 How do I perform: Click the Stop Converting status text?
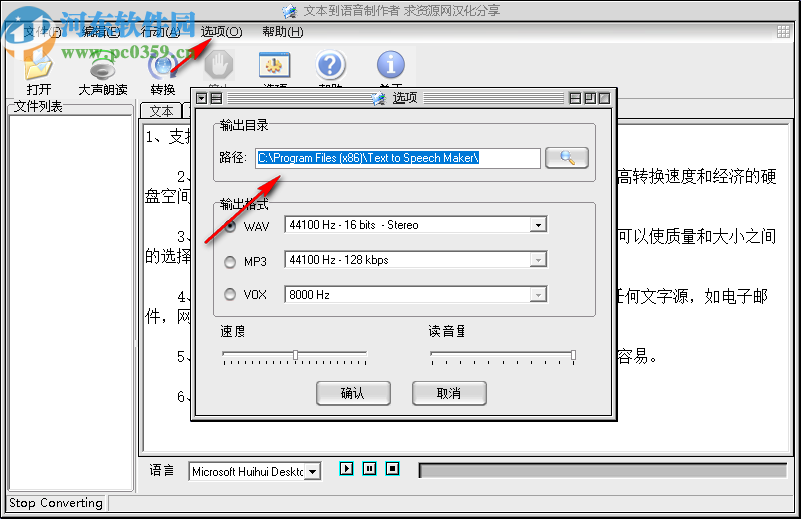tap(56, 503)
